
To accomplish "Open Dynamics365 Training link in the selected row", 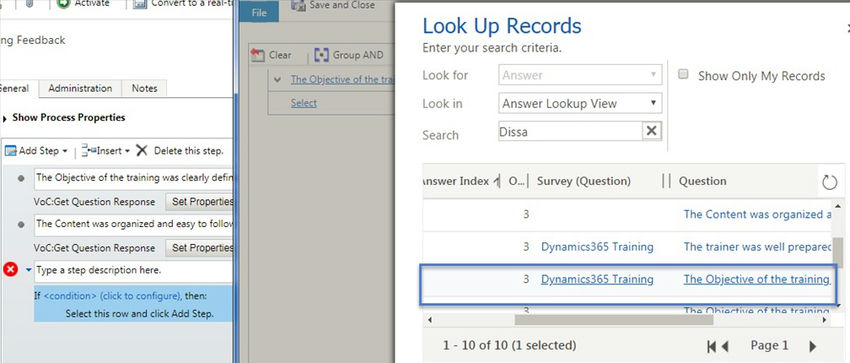I will 597,280.
